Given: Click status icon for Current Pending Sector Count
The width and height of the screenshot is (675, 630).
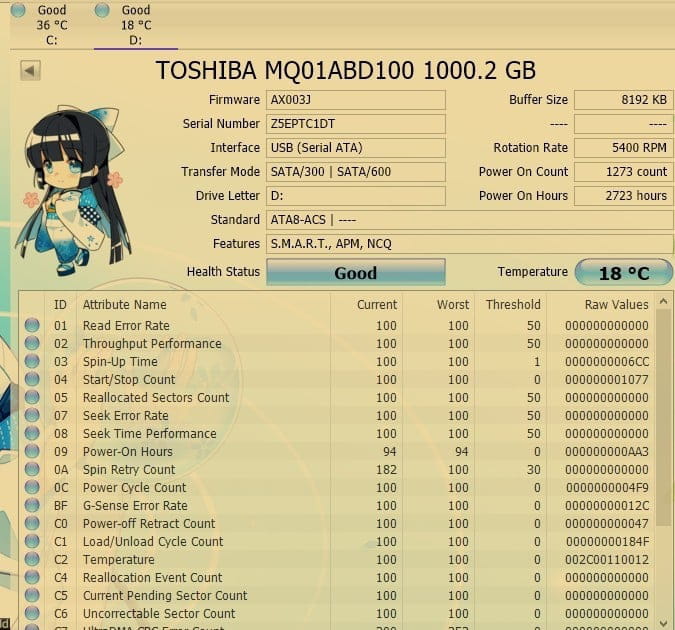Looking at the screenshot, I should [x=32, y=595].
